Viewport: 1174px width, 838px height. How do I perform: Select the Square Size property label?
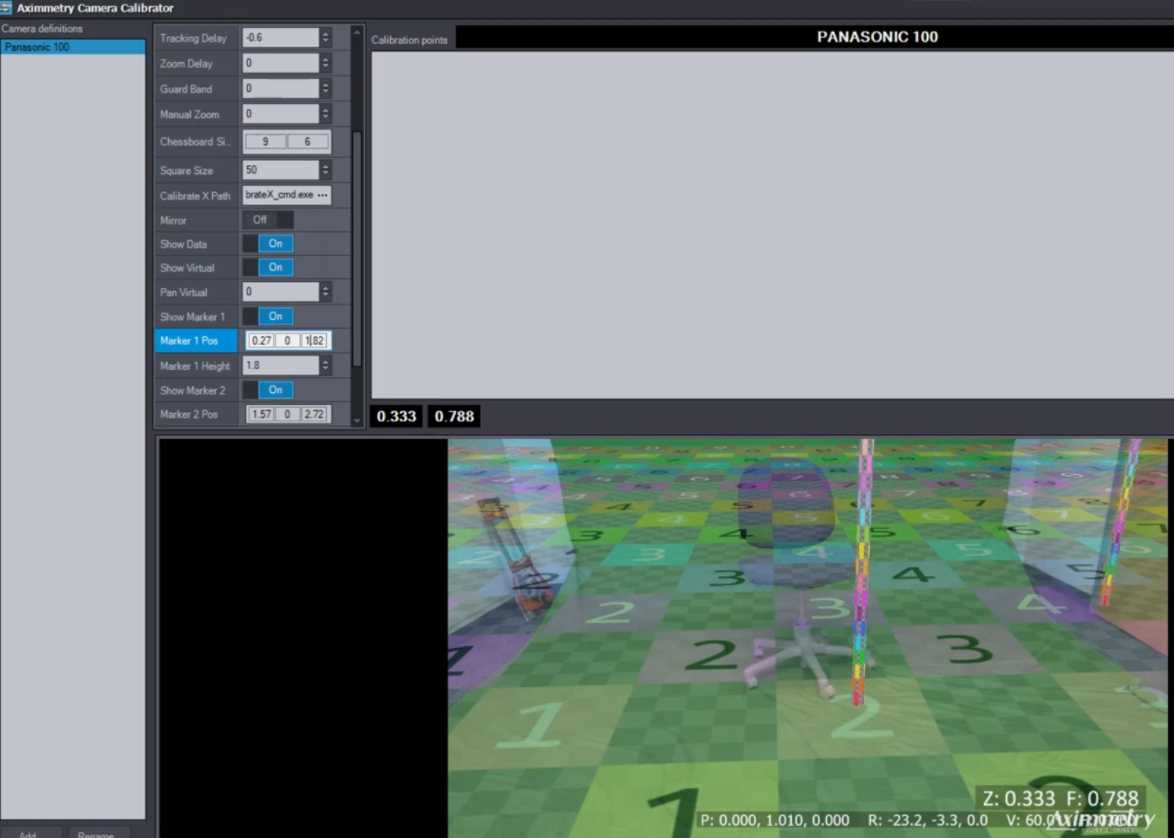(x=186, y=171)
